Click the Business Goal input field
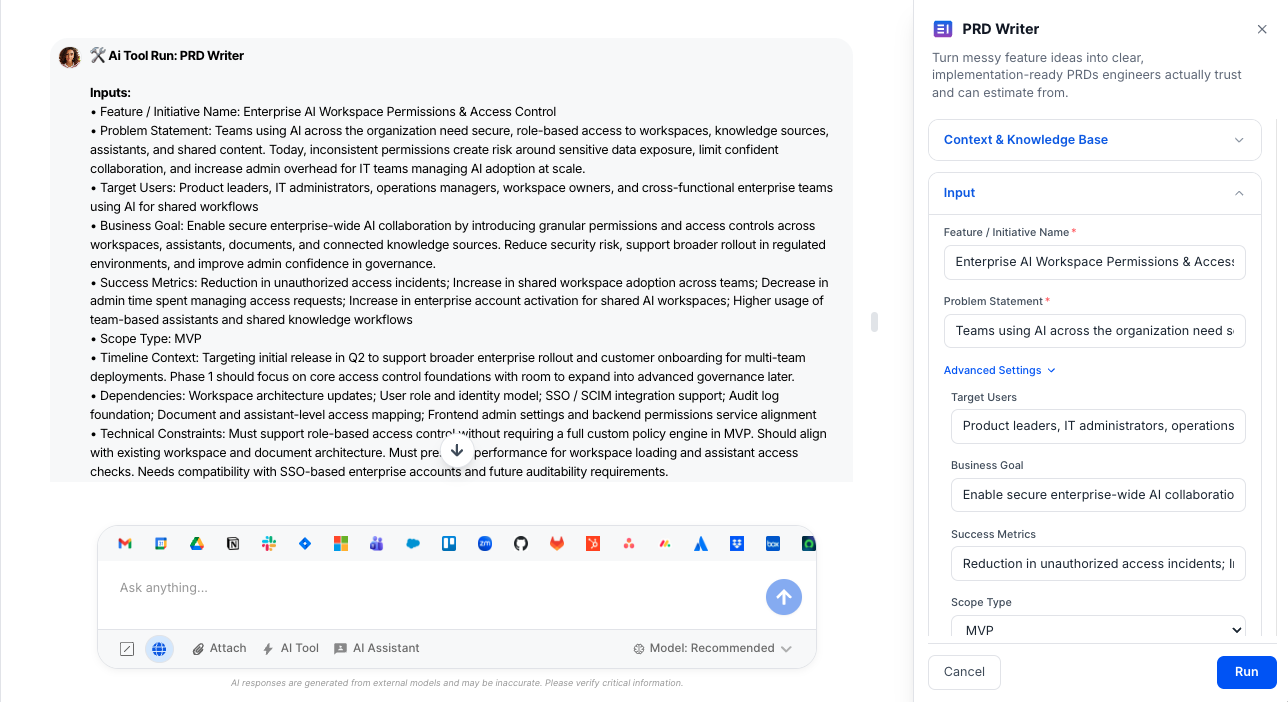The height and width of the screenshot is (702, 1288). tap(1098, 495)
